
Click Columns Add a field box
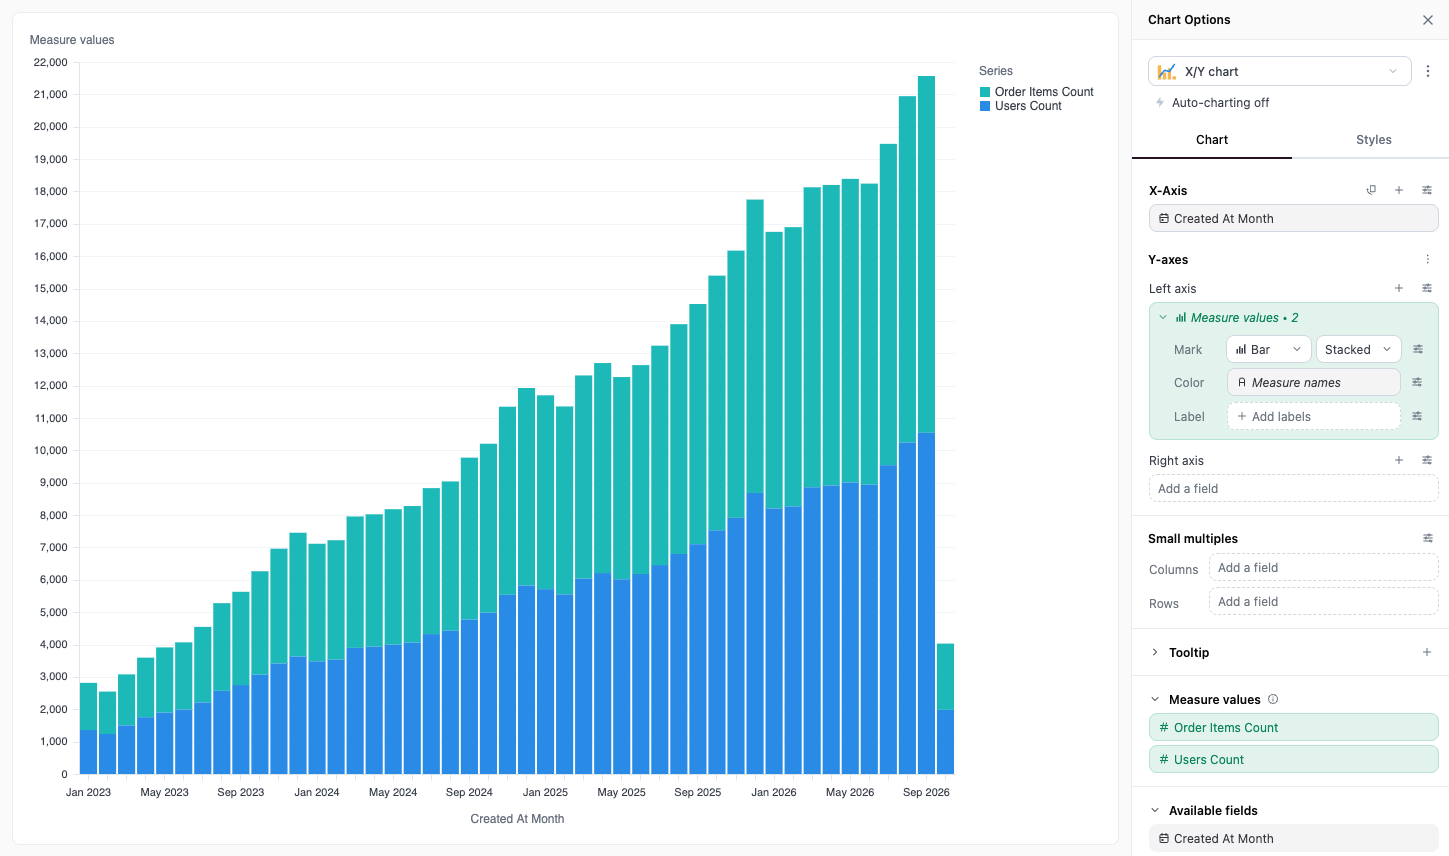point(1323,567)
